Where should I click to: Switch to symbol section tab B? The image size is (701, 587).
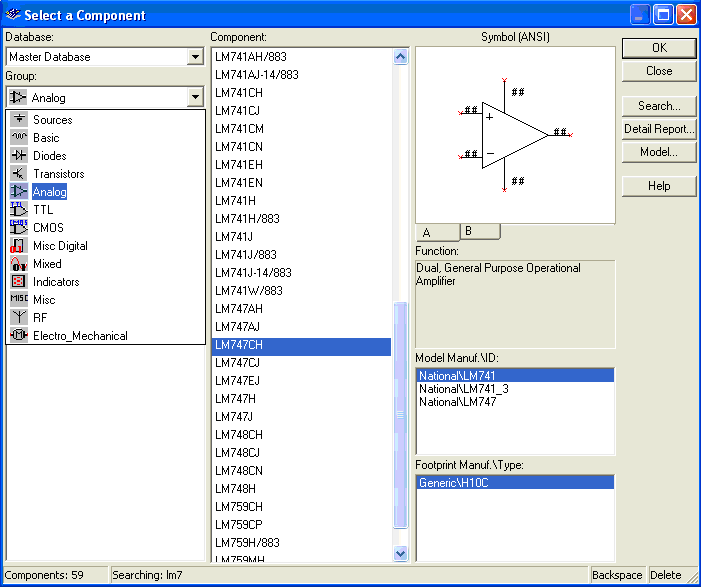(480, 232)
